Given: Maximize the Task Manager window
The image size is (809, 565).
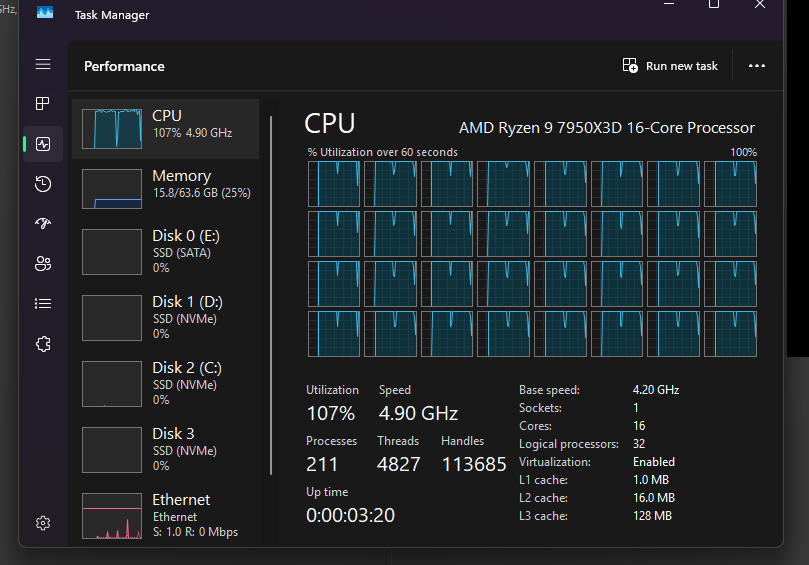Looking at the screenshot, I should (x=714, y=4).
